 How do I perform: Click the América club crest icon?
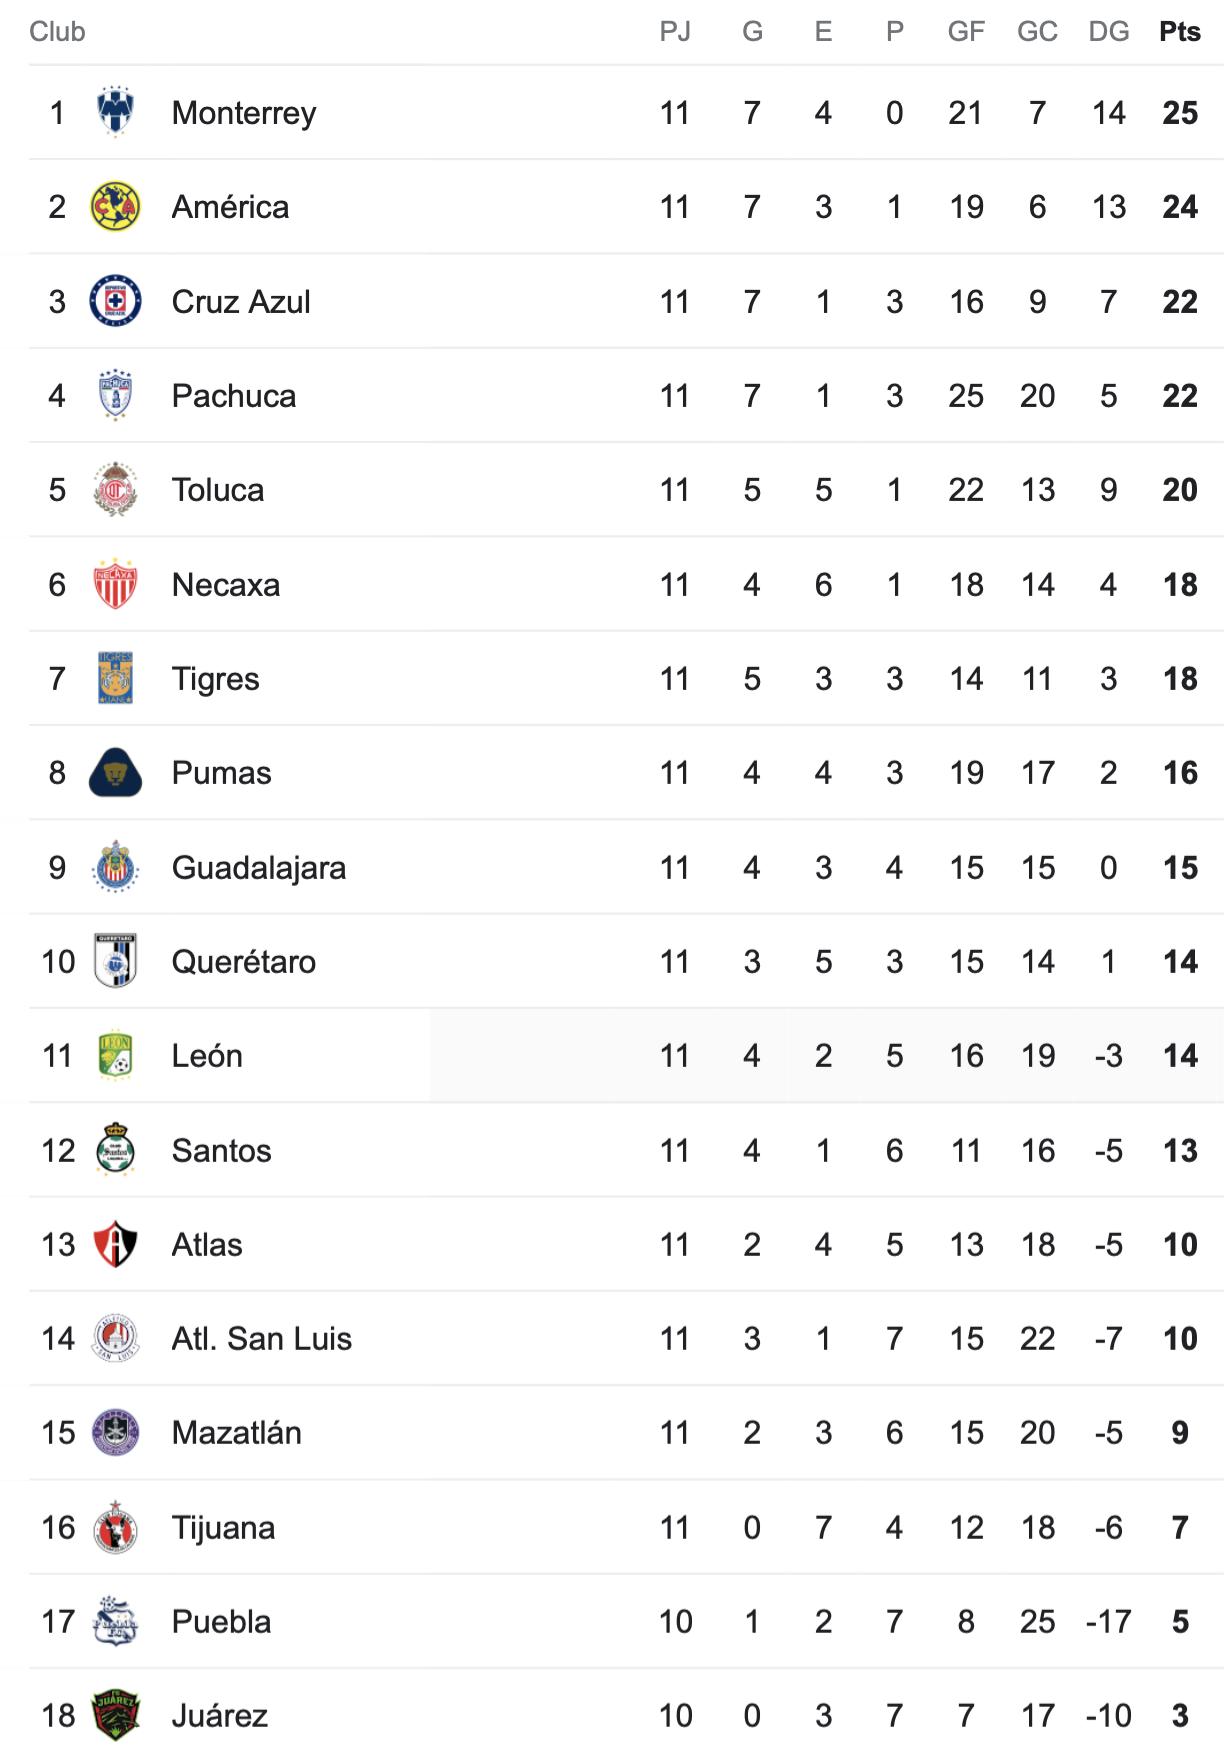pyautogui.click(x=115, y=206)
